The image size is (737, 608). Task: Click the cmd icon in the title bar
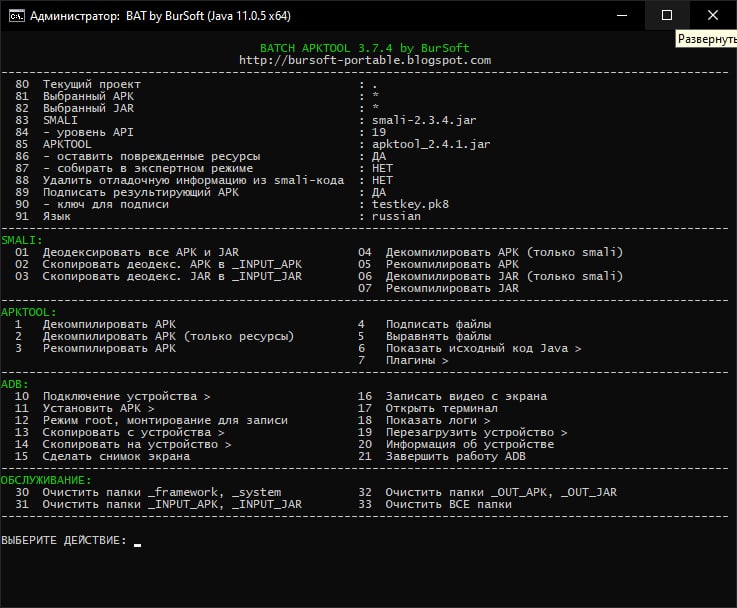pos(16,16)
